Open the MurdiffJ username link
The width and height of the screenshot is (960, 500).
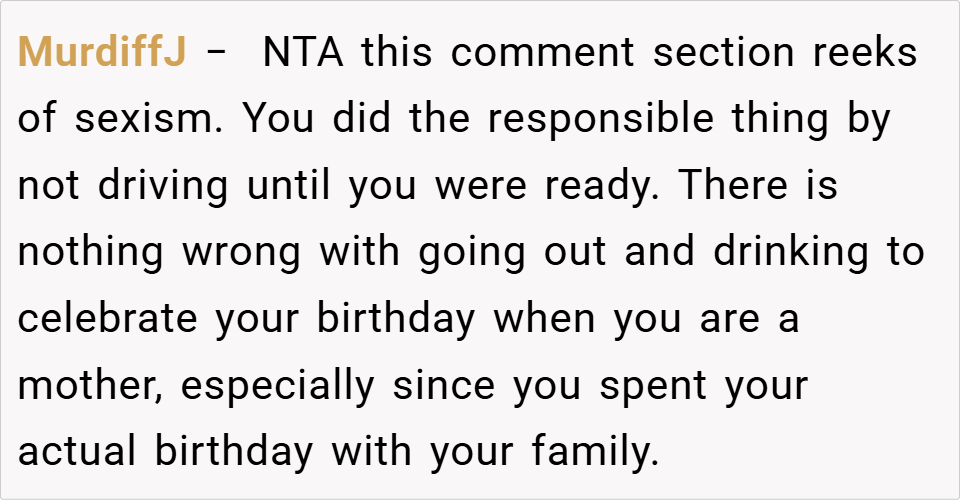102,52
